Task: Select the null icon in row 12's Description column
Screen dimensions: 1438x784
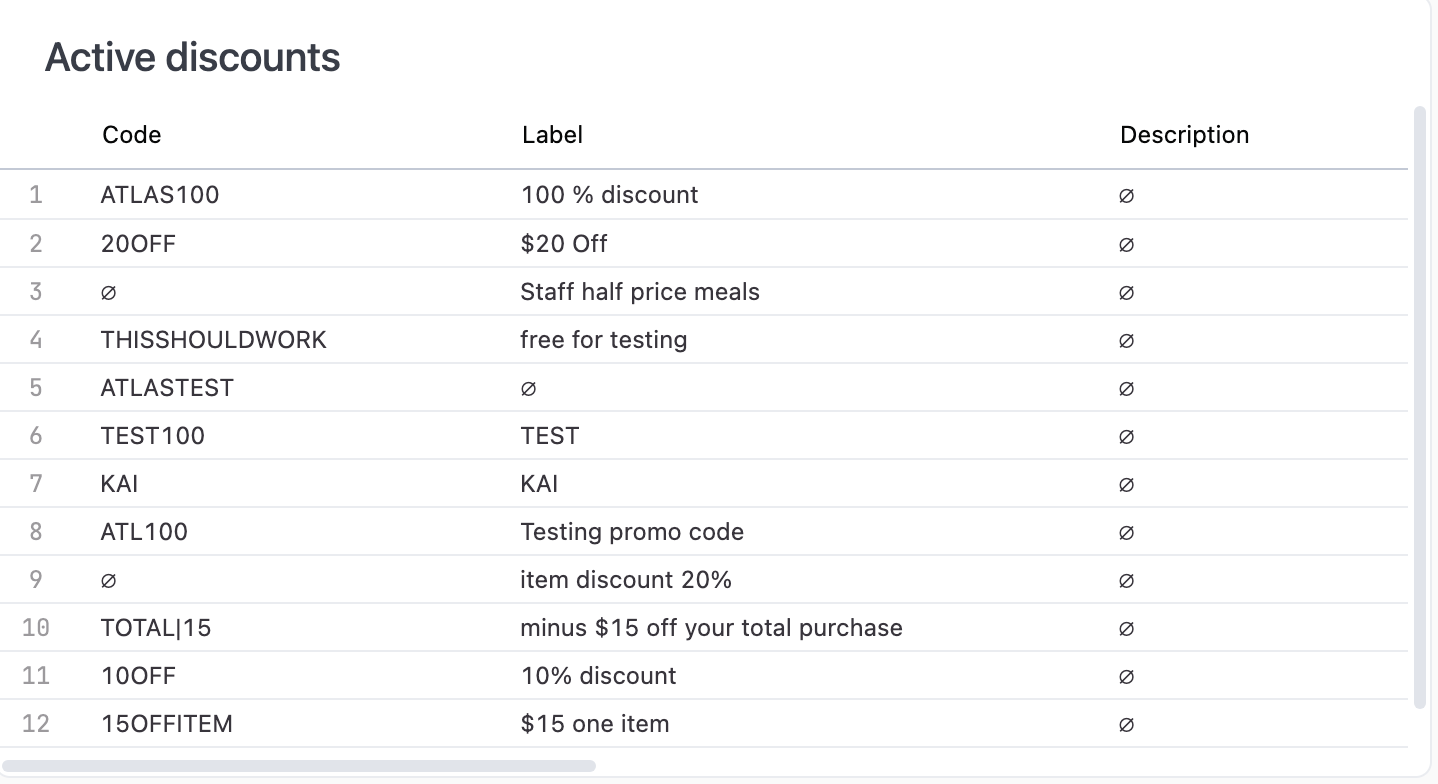Action: (1126, 724)
